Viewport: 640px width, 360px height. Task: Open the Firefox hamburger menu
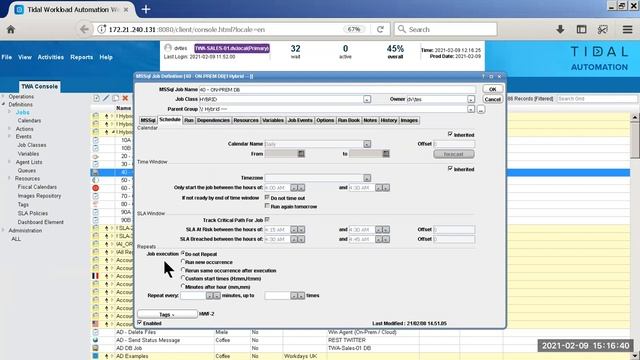(x=627, y=29)
